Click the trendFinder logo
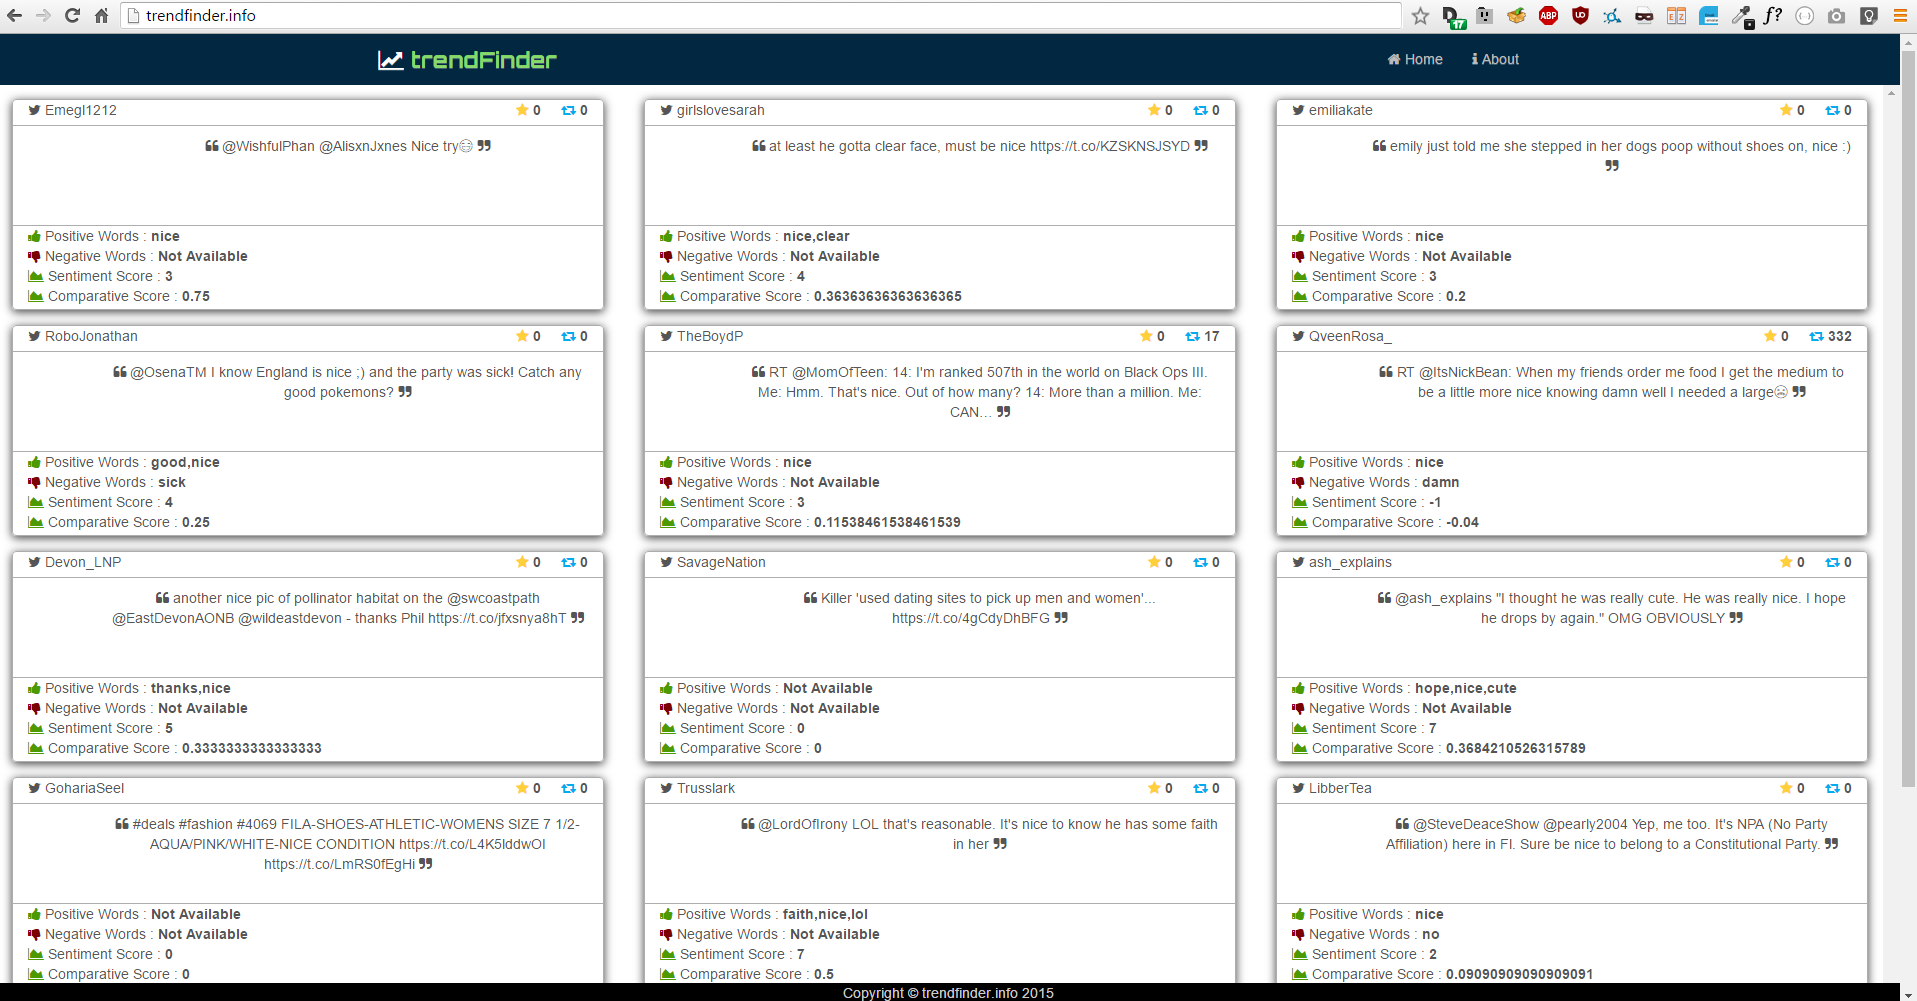 [467, 60]
